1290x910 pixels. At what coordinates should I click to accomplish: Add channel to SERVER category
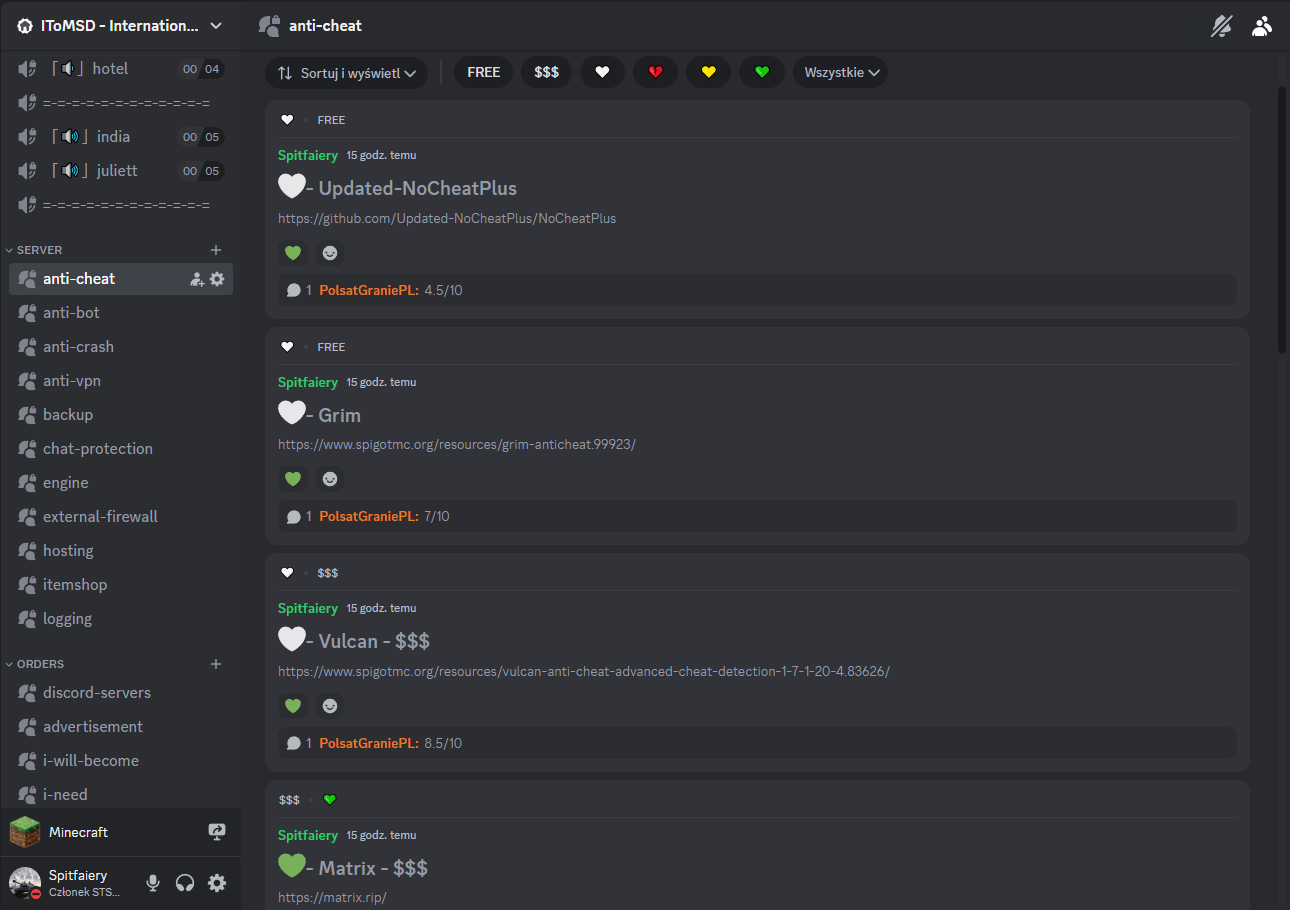(x=216, y=250)
